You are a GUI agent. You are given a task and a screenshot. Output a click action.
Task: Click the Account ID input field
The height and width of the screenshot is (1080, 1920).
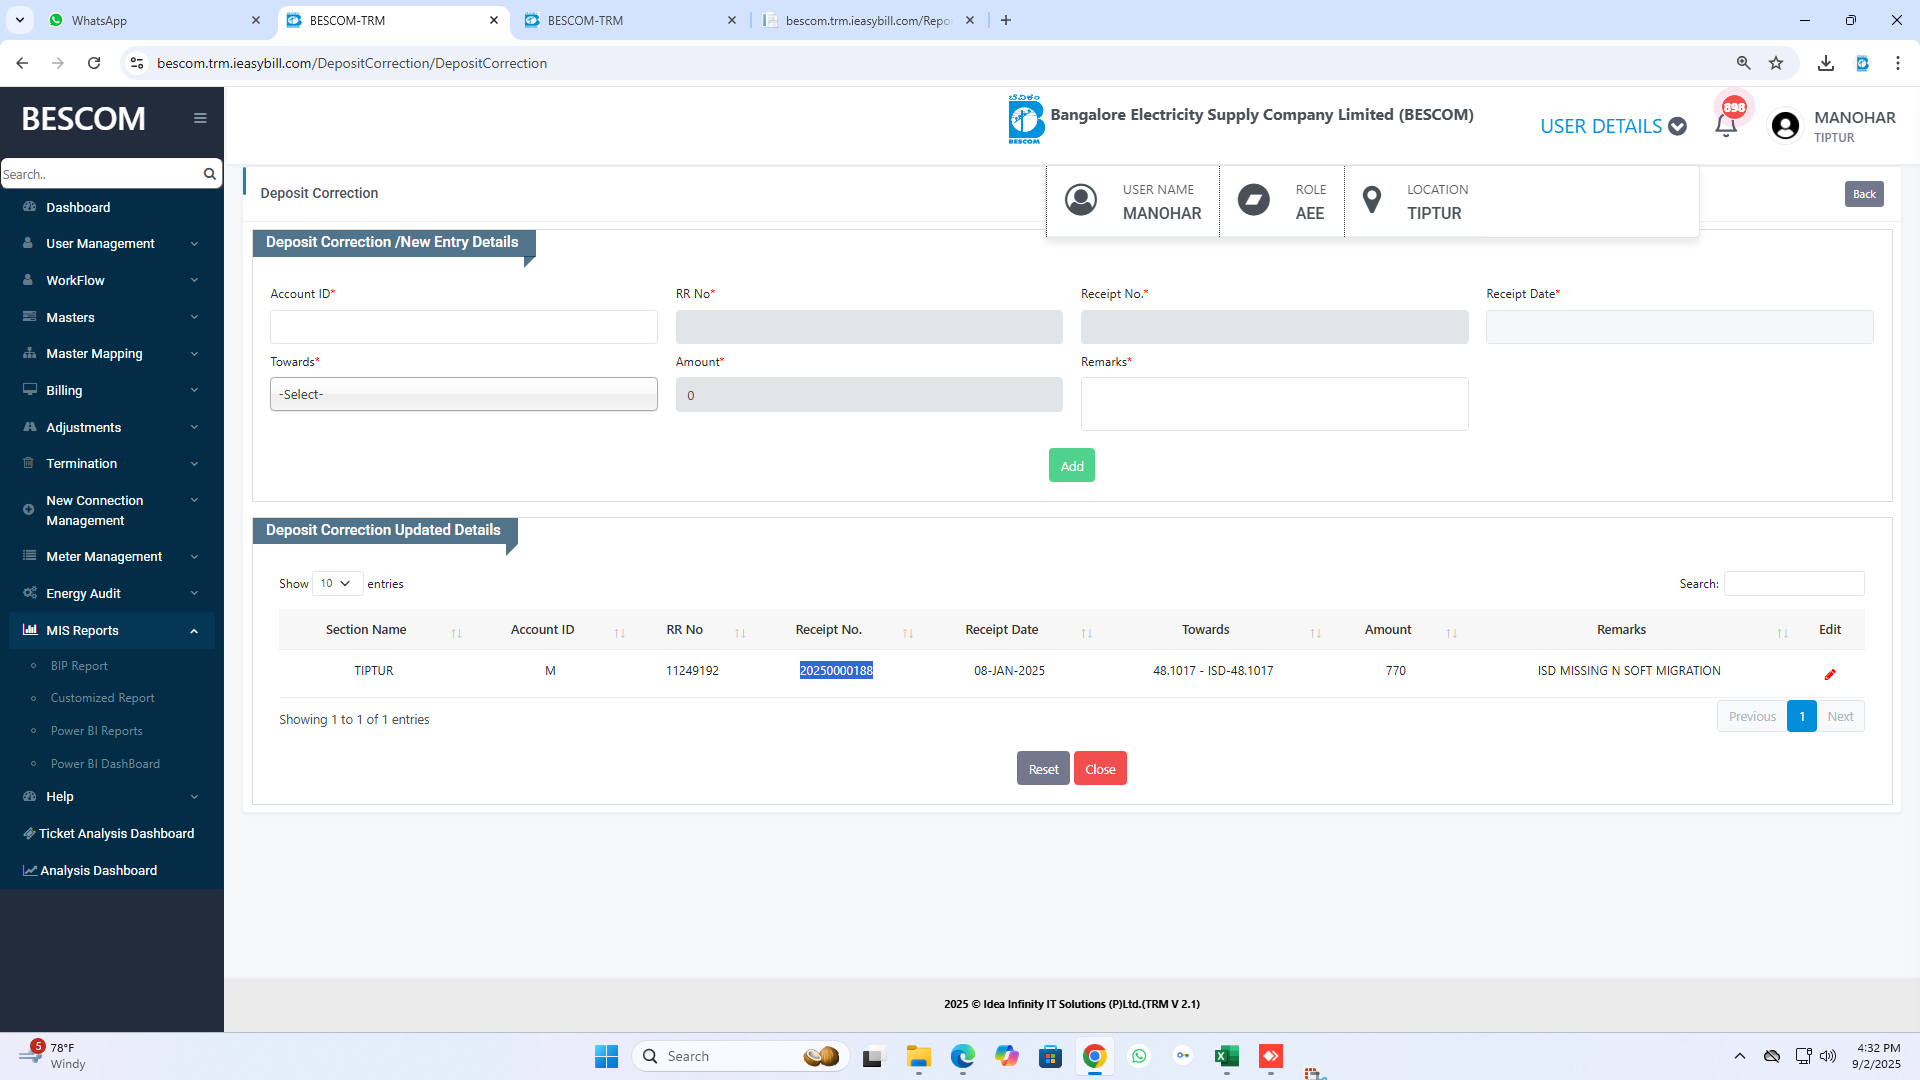463,327
